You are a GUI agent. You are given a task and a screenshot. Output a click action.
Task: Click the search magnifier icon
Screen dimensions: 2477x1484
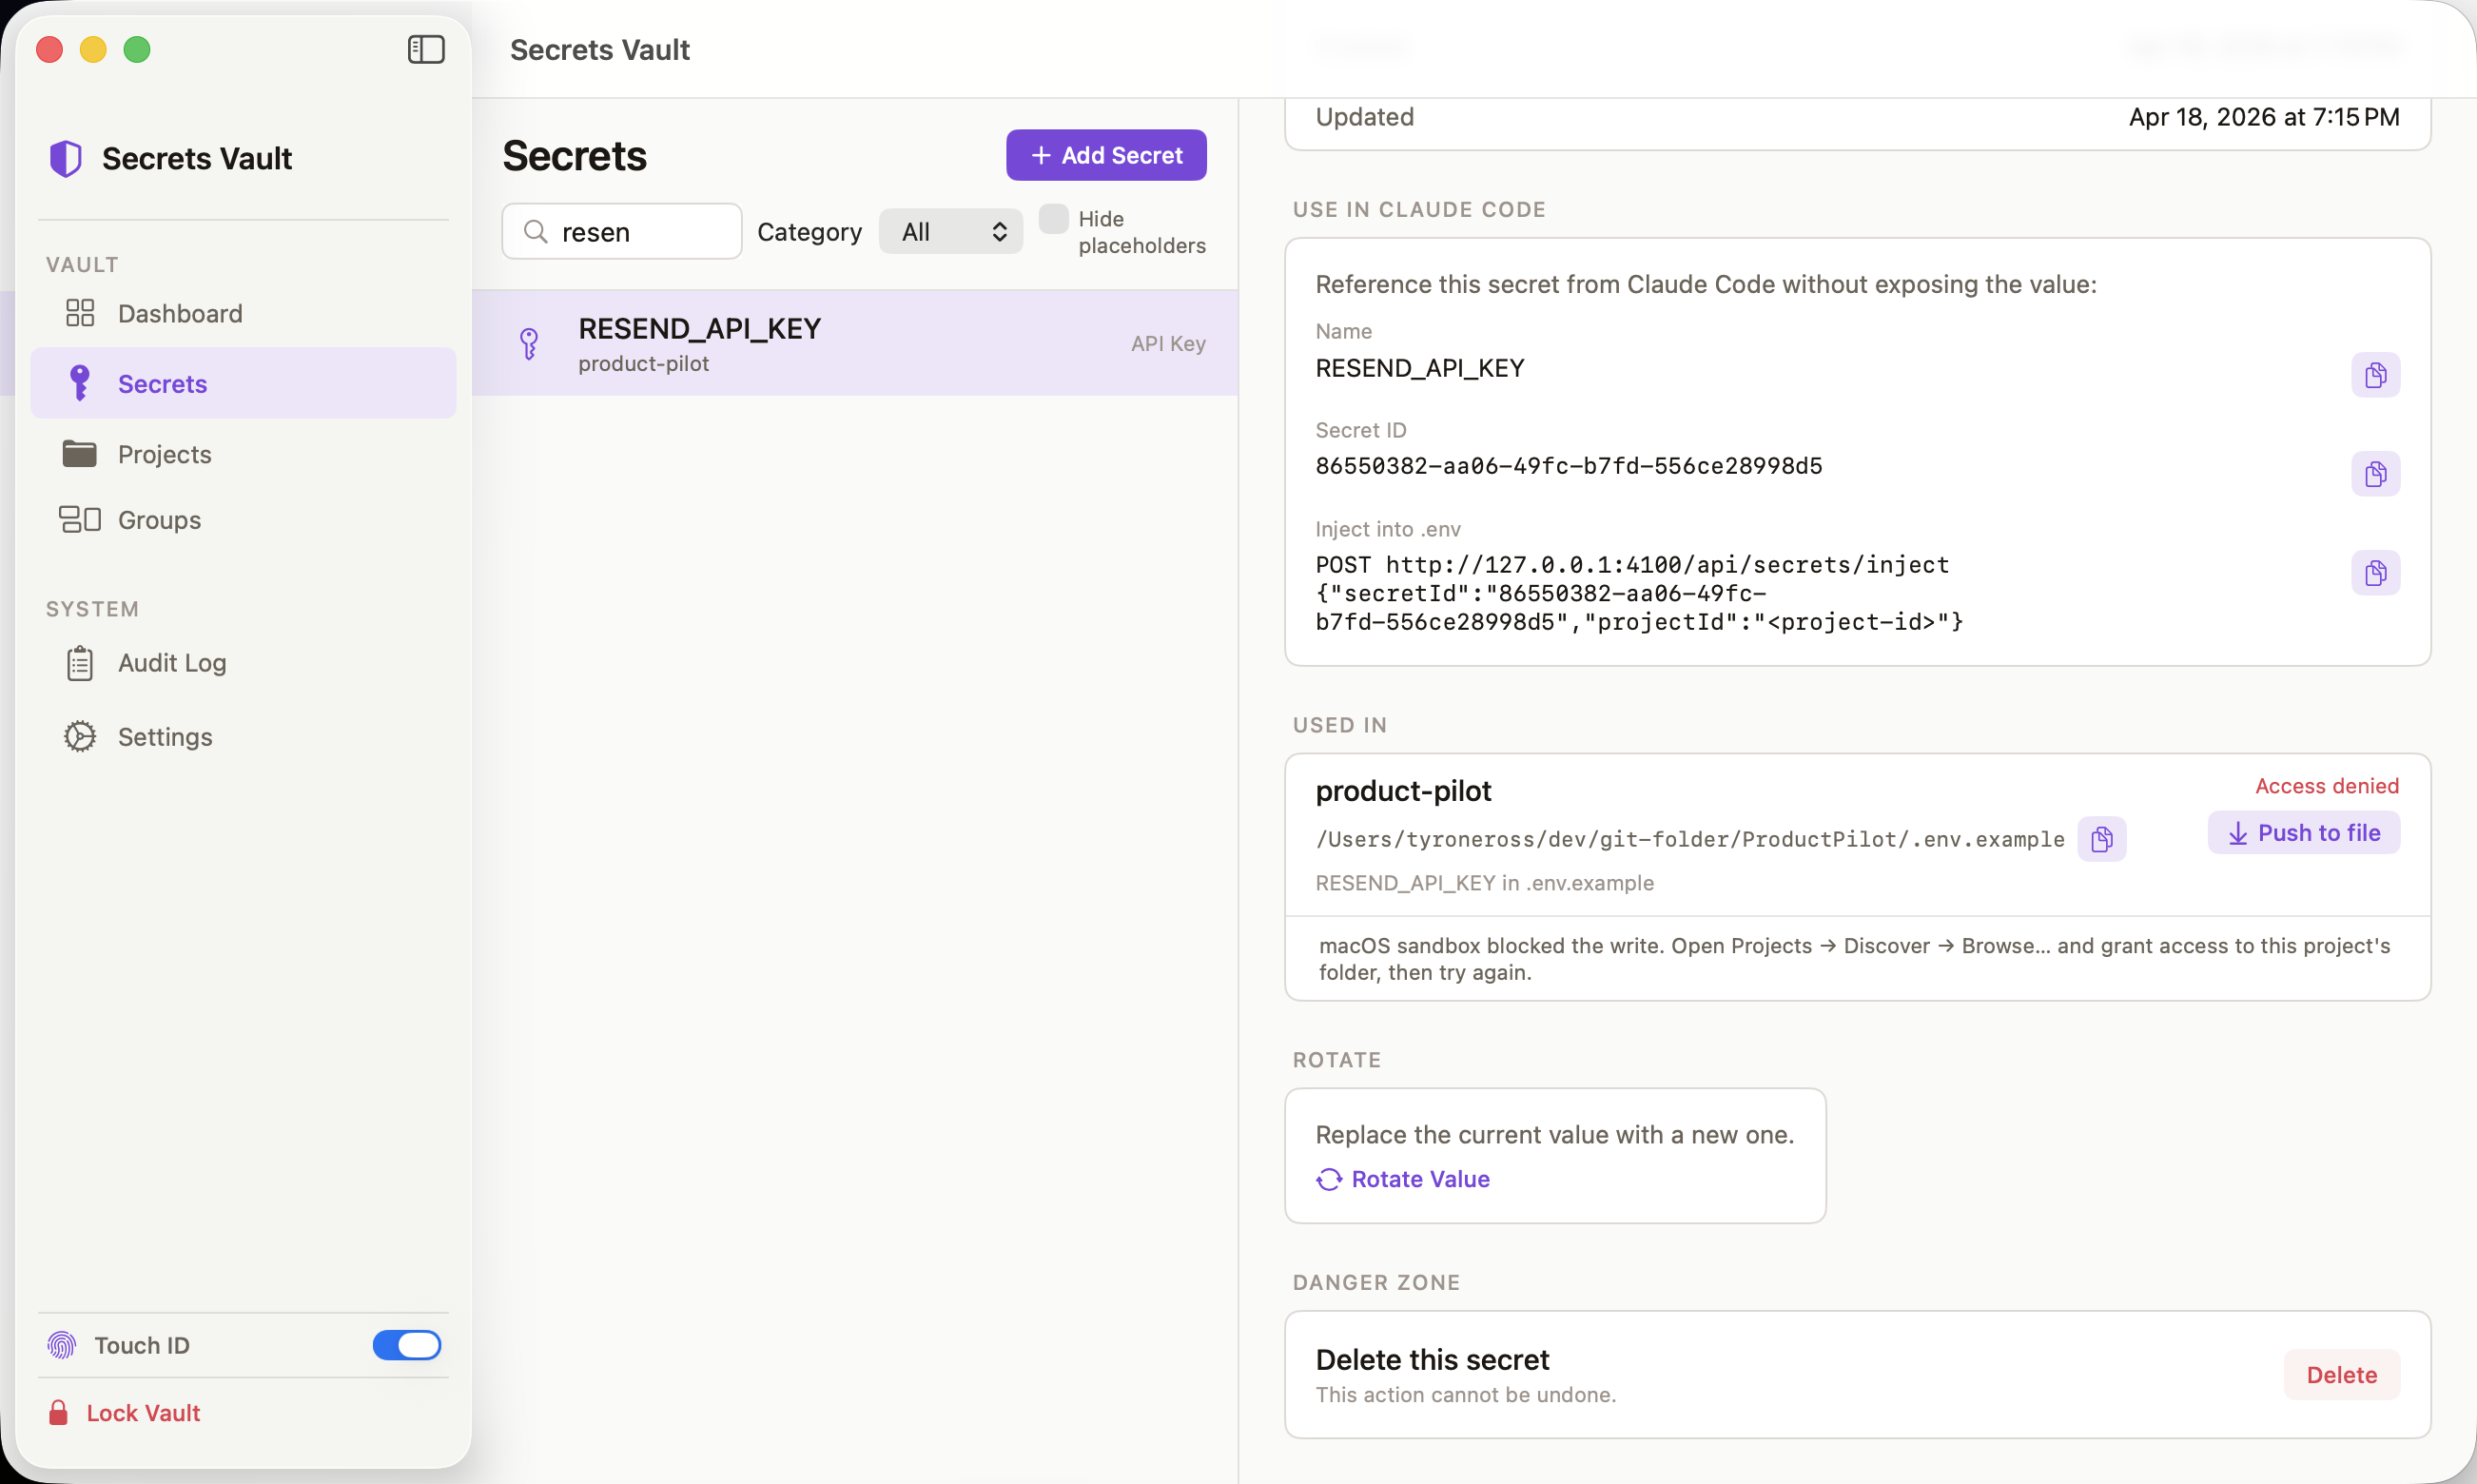click(x=536, y=232)
